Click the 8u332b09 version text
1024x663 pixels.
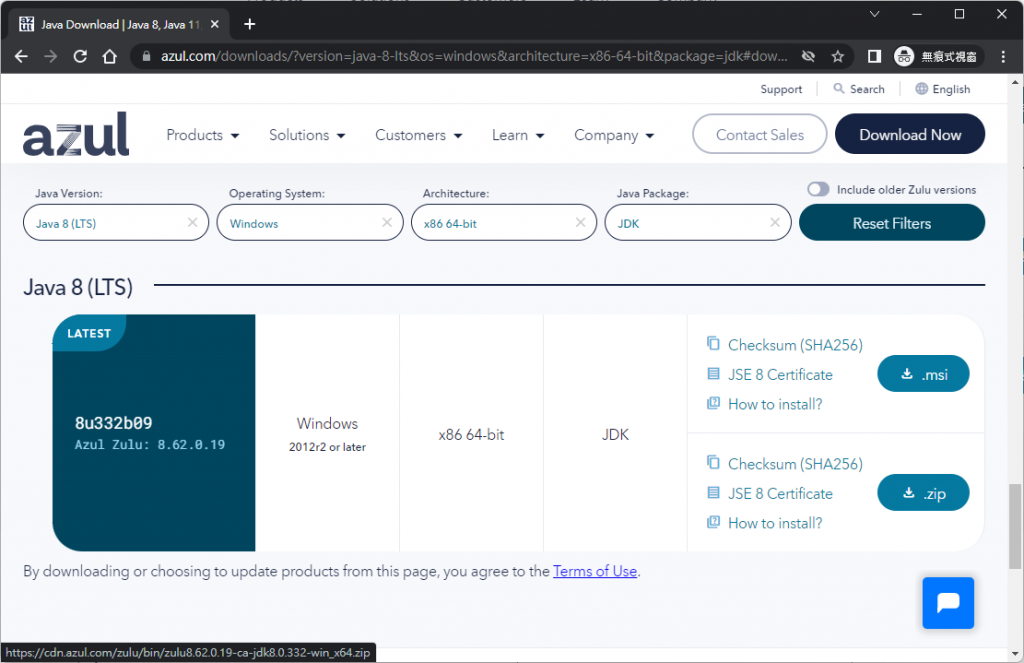click(x=114, y=423)
